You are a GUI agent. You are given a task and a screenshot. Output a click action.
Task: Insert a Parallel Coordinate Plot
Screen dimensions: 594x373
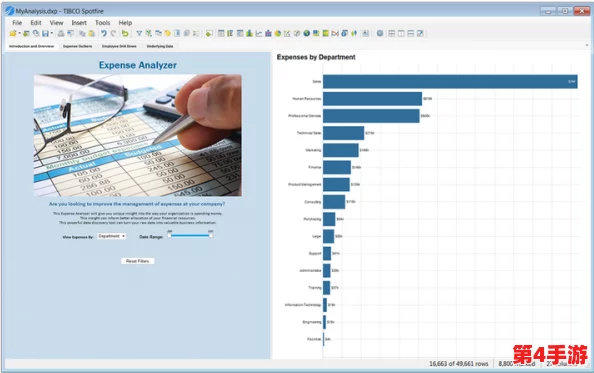335,33
